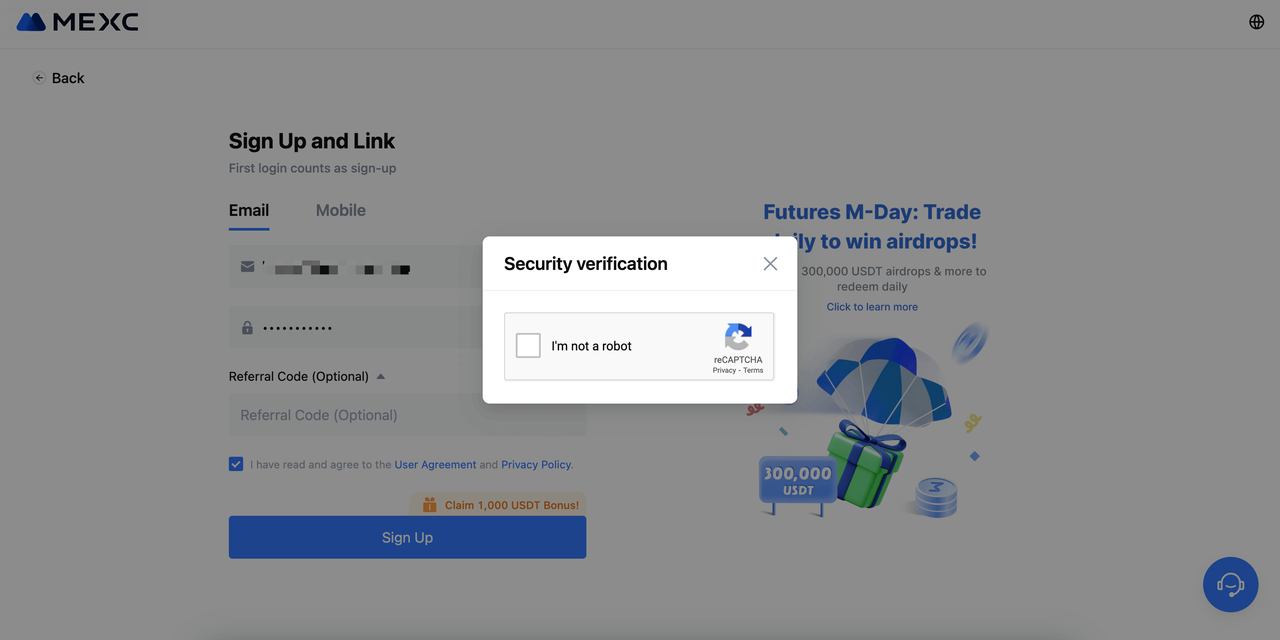The width and height of the screenshot is (1280, 640).
Task: Open the Privacy Policy link
Action: pos(536,465)
